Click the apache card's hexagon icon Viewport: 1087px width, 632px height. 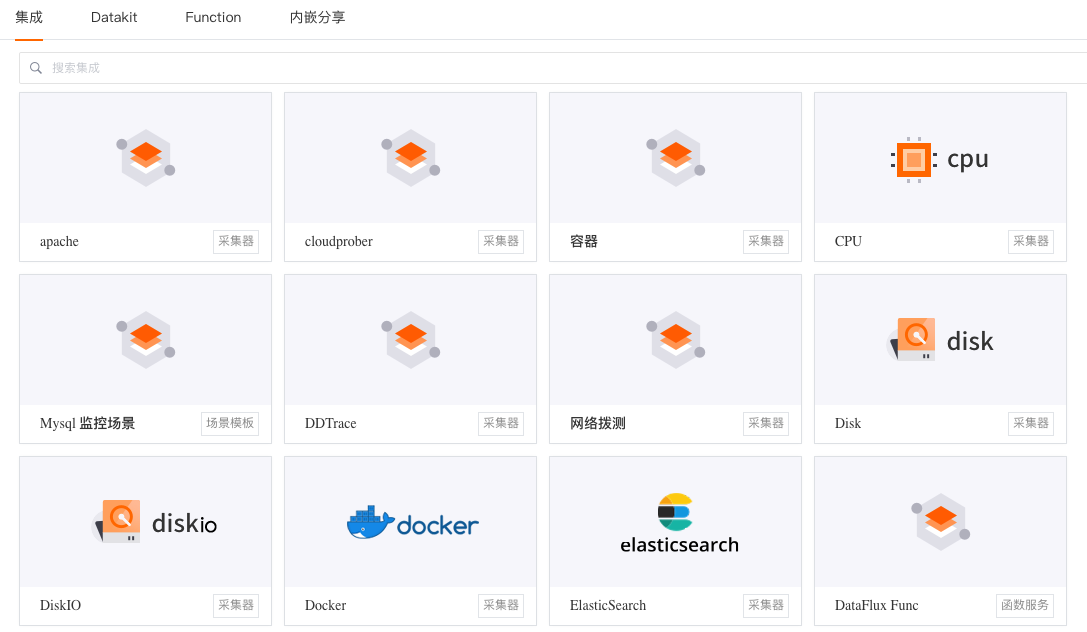click(x=146, y=158)
